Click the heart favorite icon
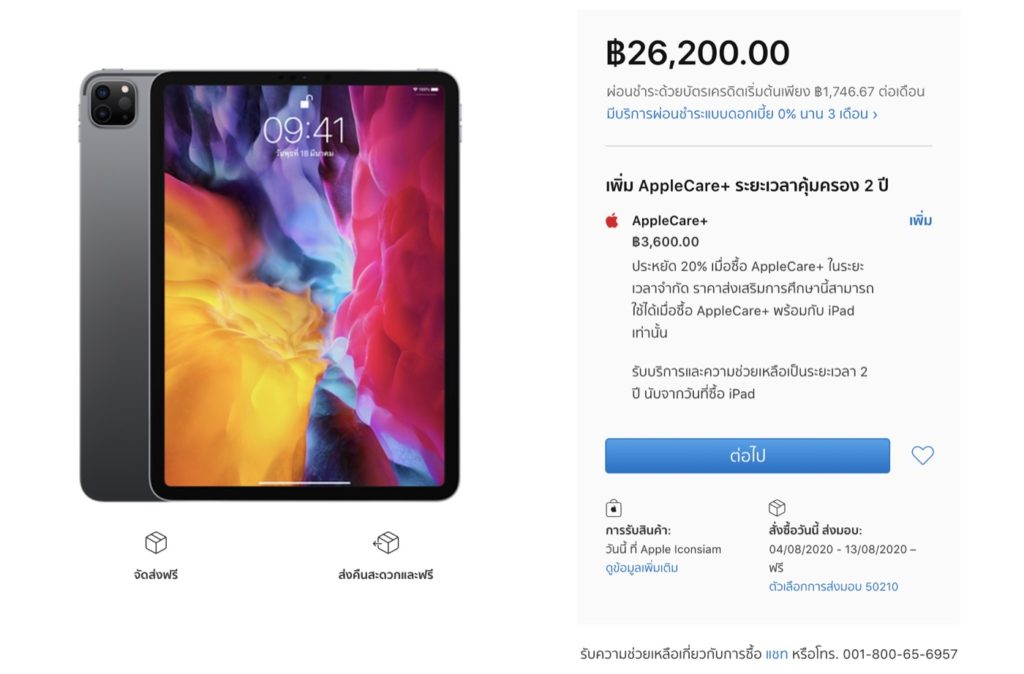 pos(922,455)
